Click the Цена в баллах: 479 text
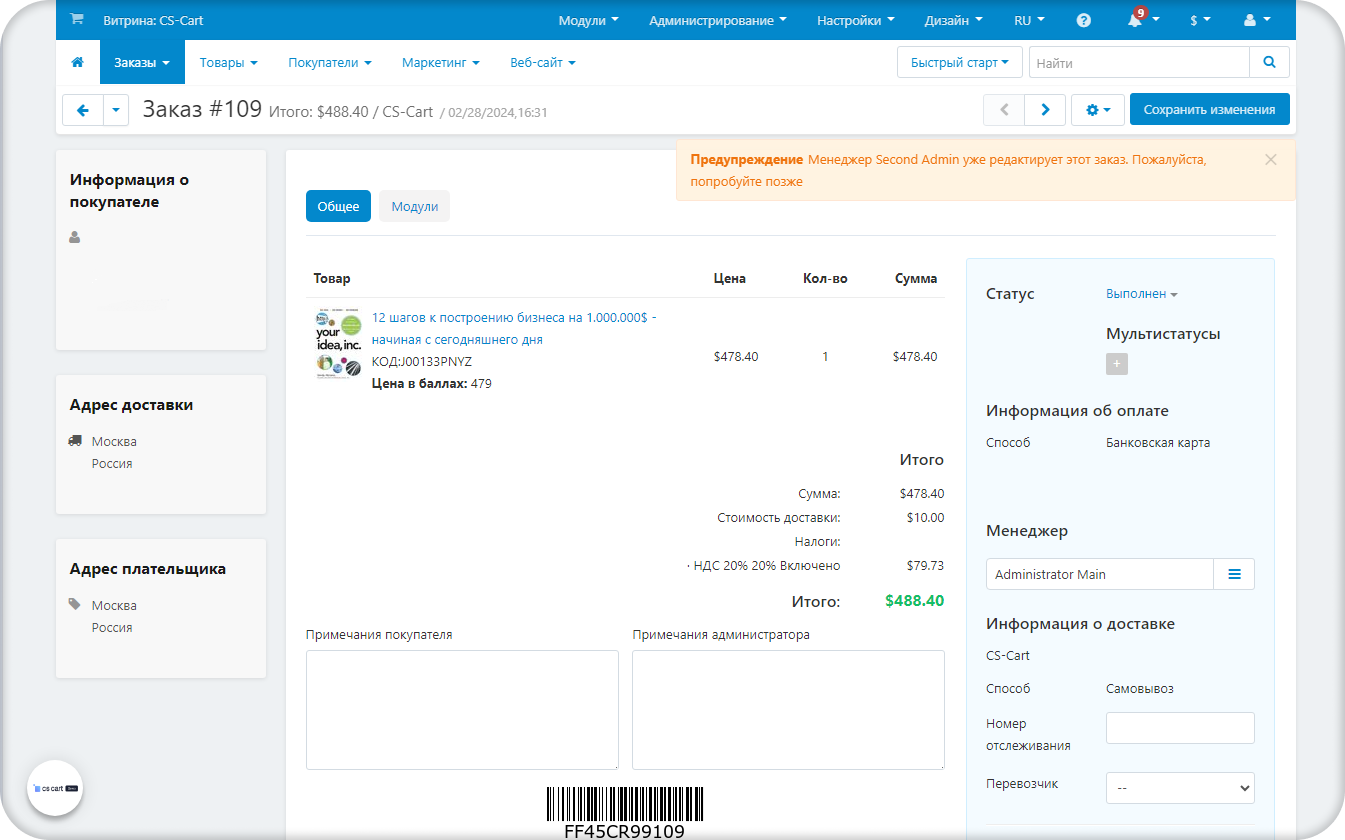The width and height of the screenshot is (1345, 840). (x=432, y=383)
